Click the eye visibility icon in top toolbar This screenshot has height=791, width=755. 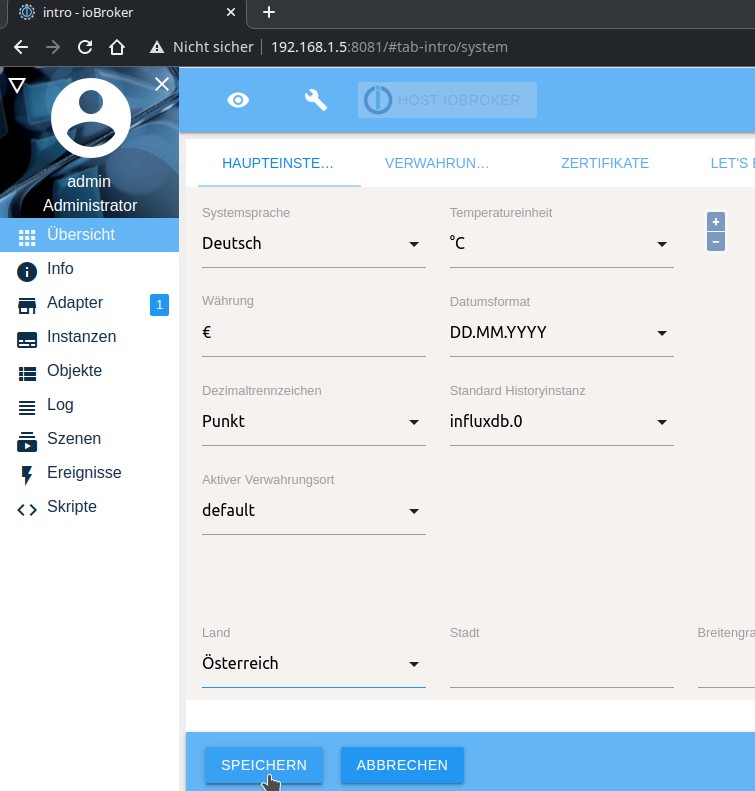click(238, 100)
